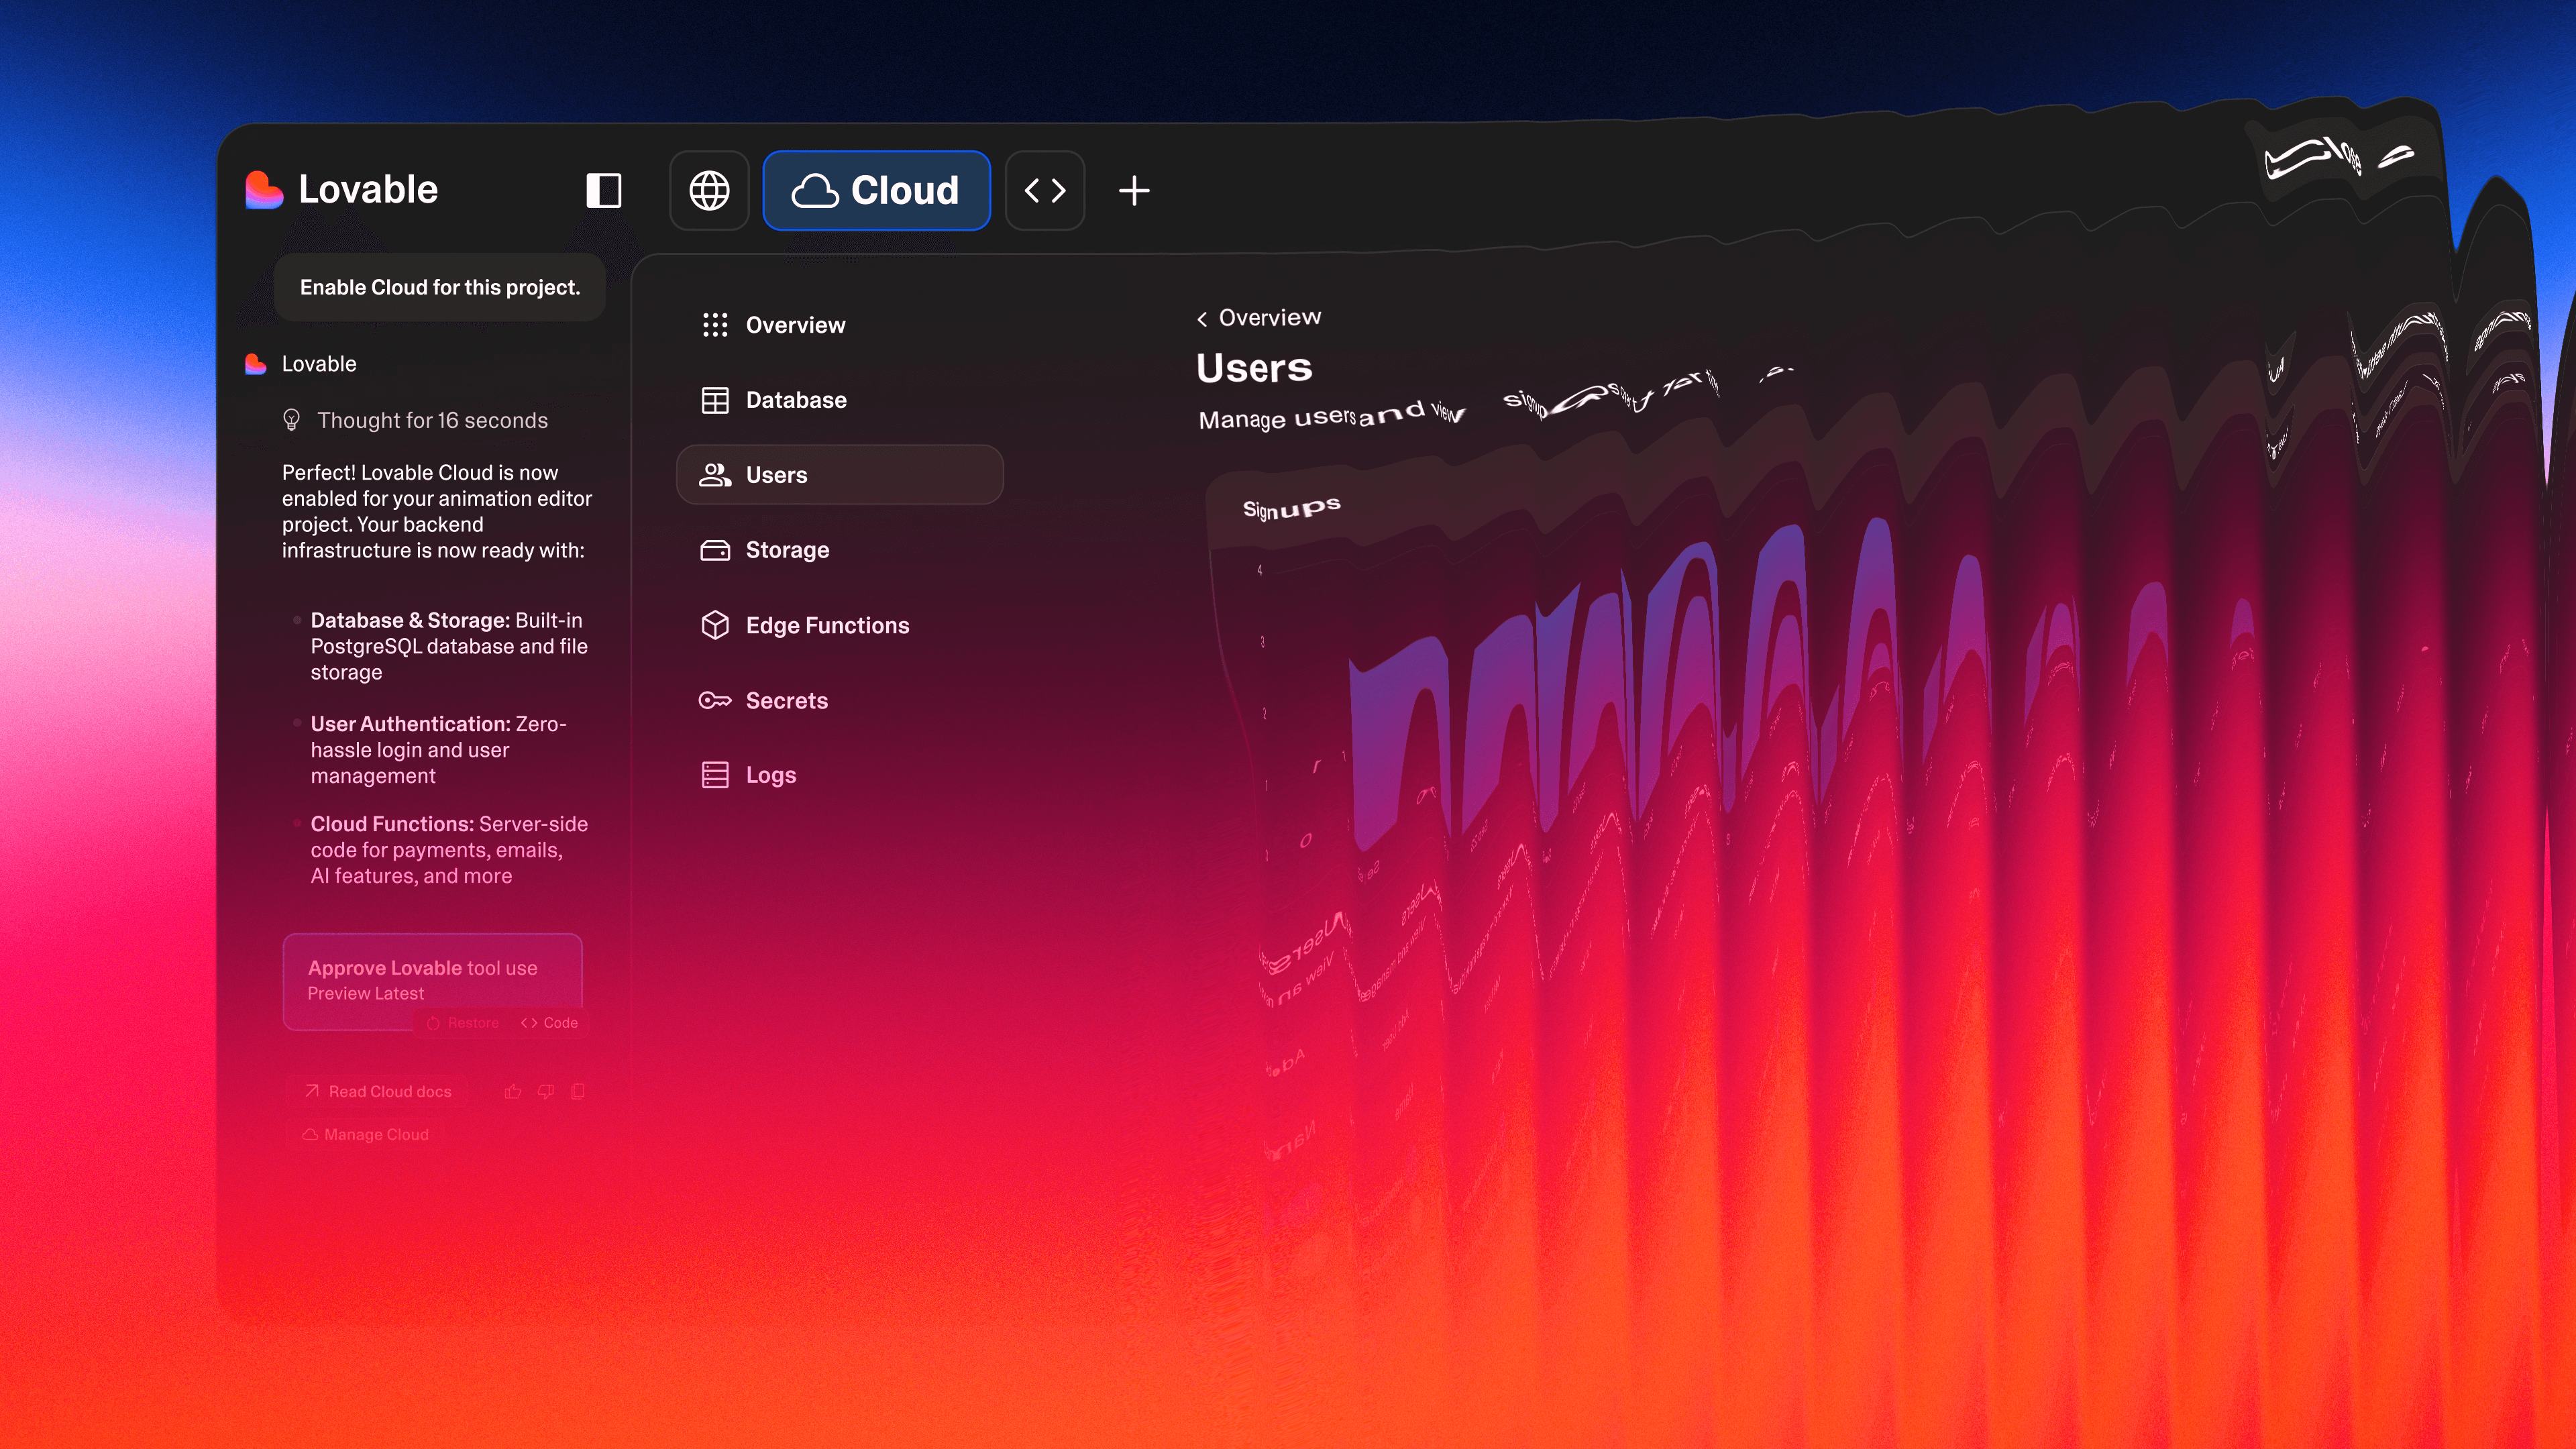The height and width of the screenshot is (1449, 2576).
Task: Open Overview in Cloud sidebar
Action: coord(795,325)
